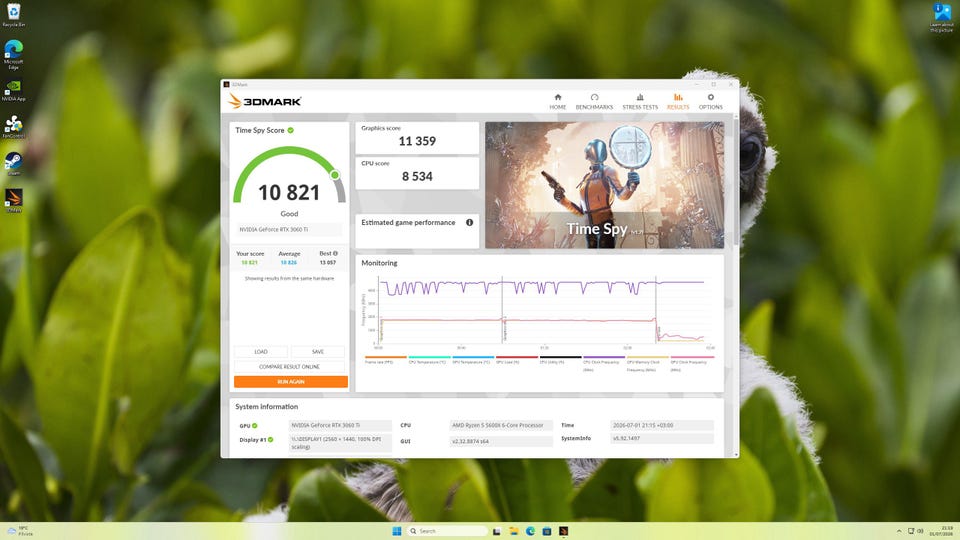Click the 3DMark logo in the header
The width and height of the screenshot is (960, 540).
(264, 101)
